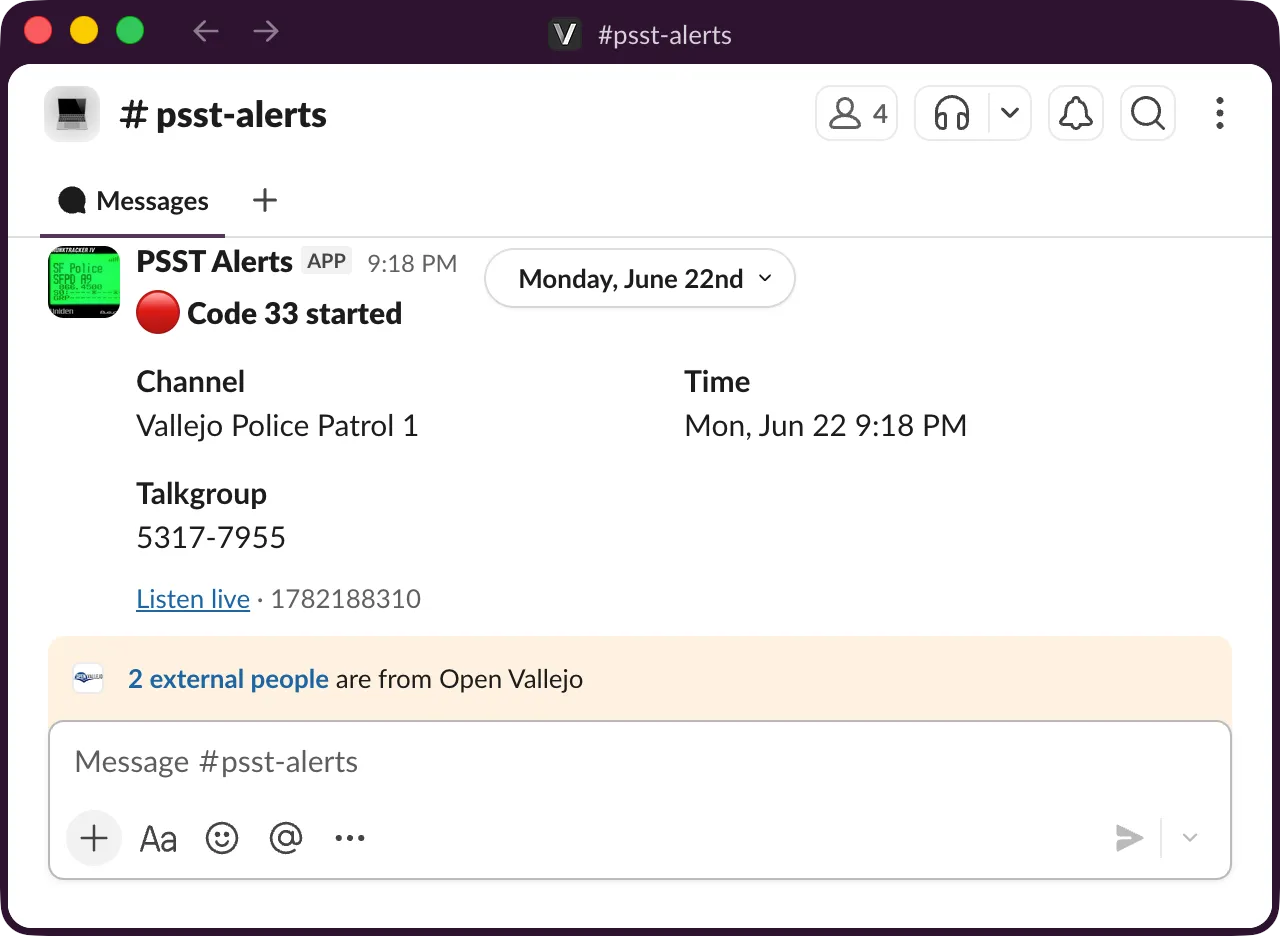1280x936 pixels.
Task: Click the APP badge next to PSST Alerts
Action: [x=327, y=261]
